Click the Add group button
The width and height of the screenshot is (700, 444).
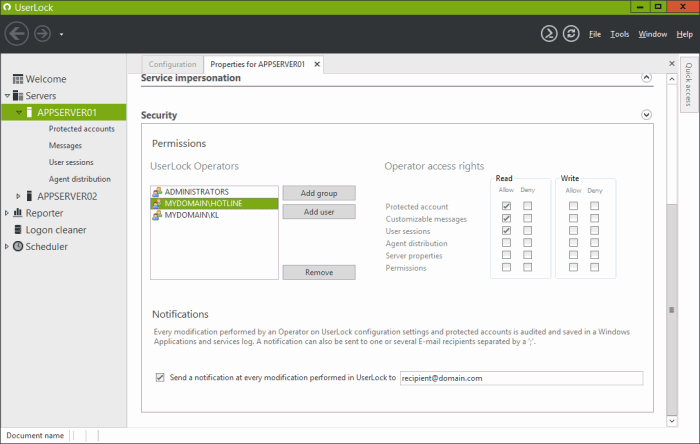[x=319, y=193]
